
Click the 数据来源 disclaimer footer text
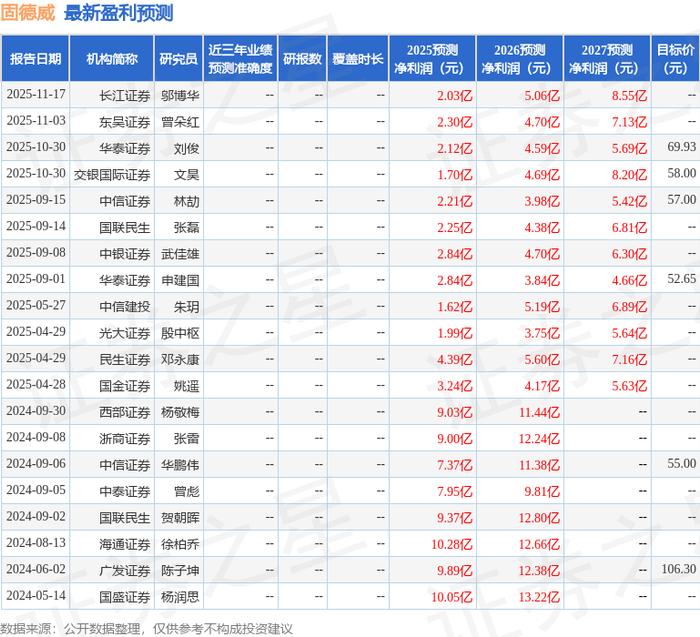tap(146, 629)
